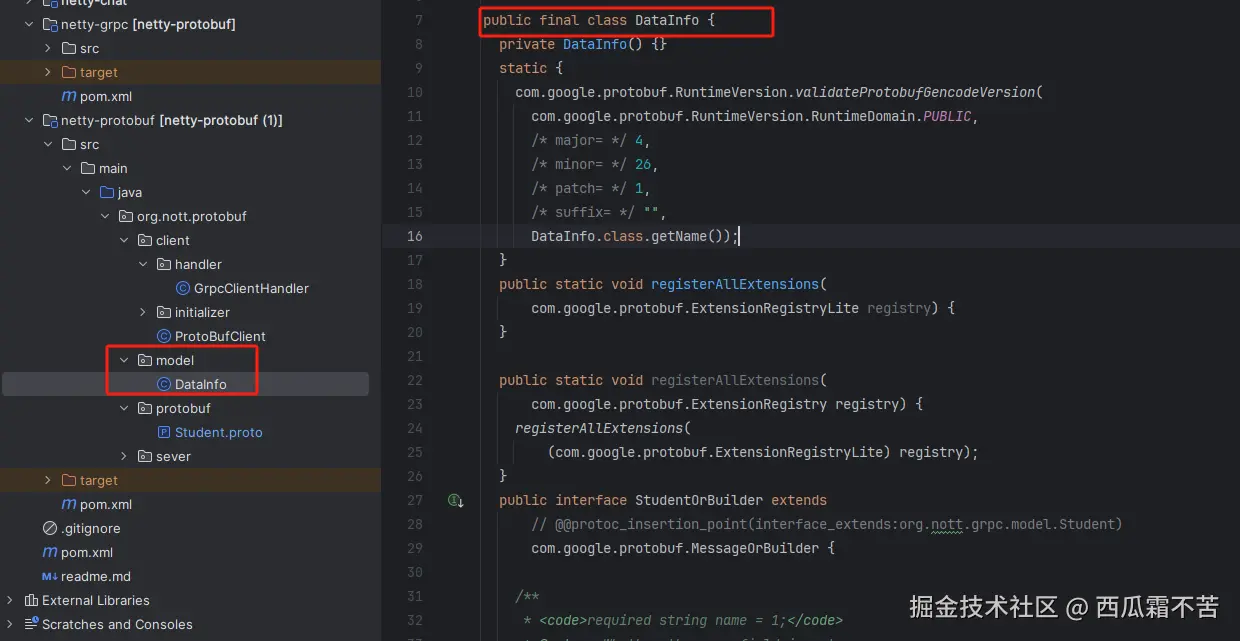Click the sever package icon
The image size is (1240, 641).
(145, 456)
